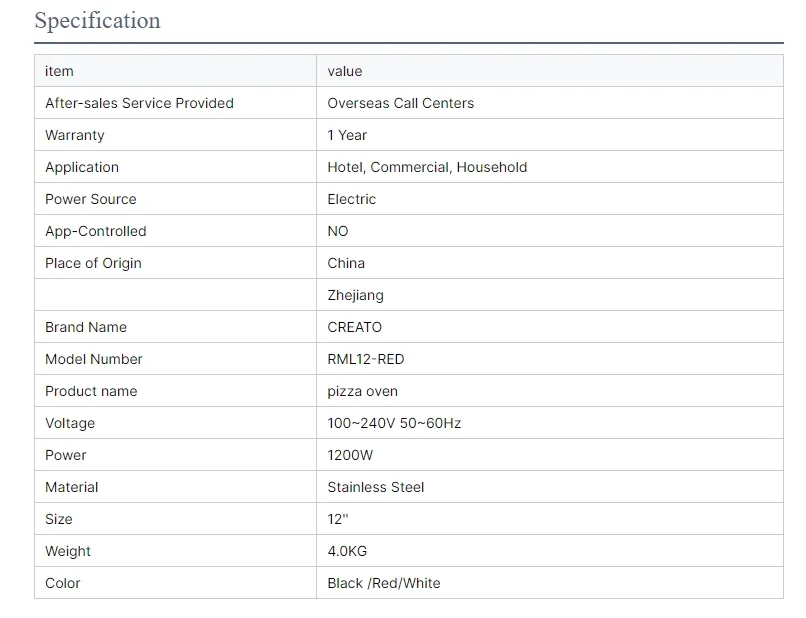Select the Black /Red/White color value
Screen dimensions: 806x618
(384, 583)
